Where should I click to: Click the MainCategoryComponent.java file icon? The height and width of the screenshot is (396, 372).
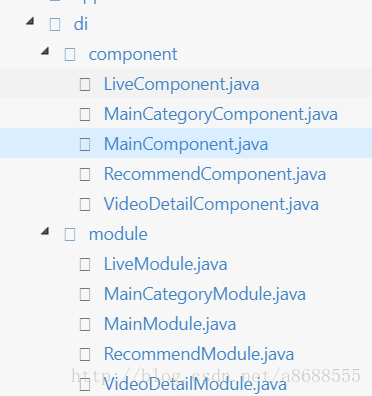point(85,114)
